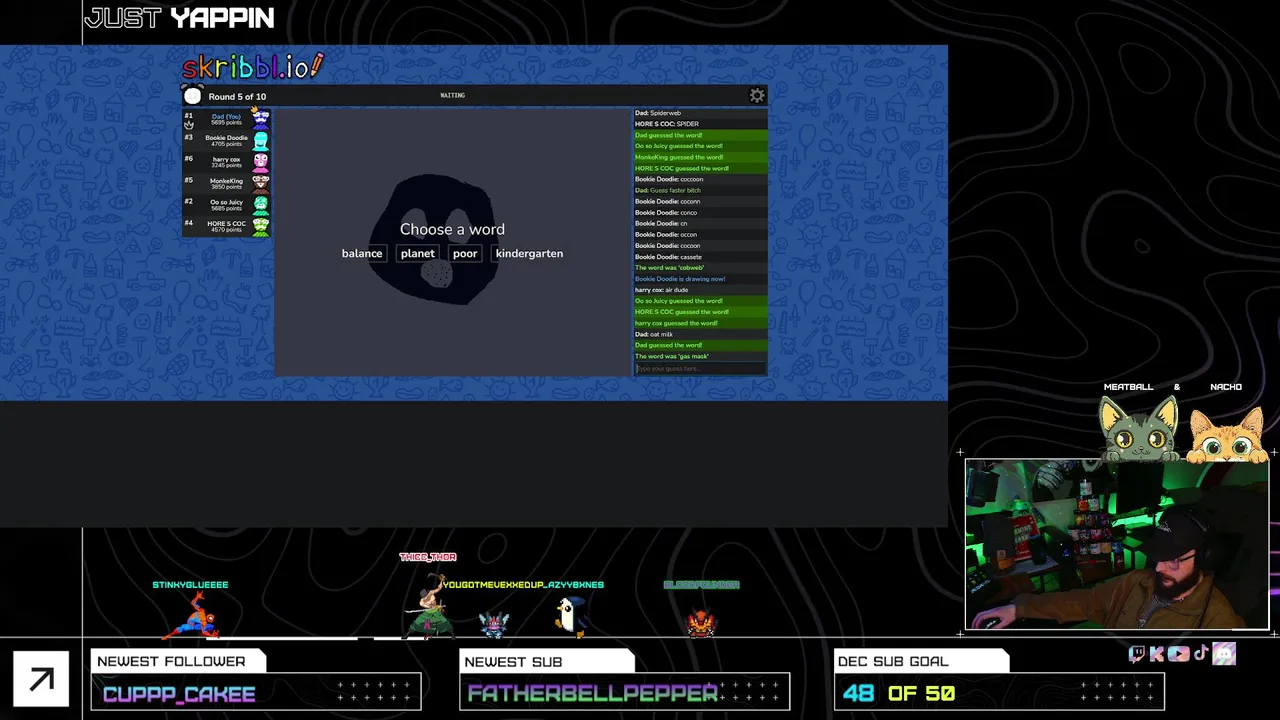Click the "NEWEST SUB" label
Viewport: 1280px width, 720px height.
(x=513, y=662)
